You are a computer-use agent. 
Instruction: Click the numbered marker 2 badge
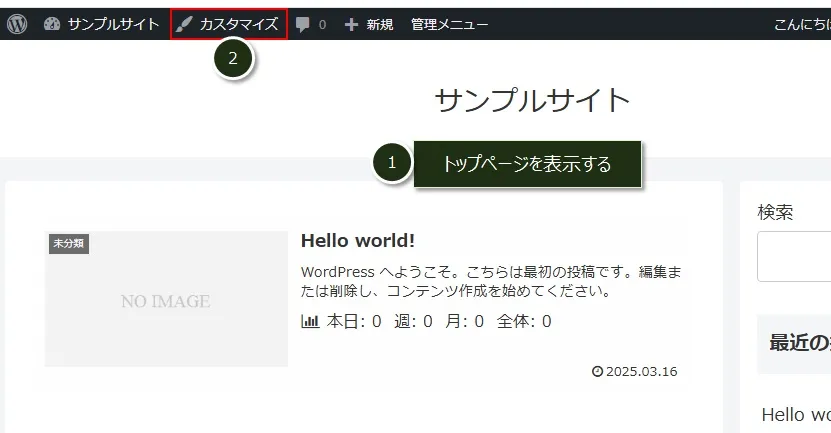(233, 58)
